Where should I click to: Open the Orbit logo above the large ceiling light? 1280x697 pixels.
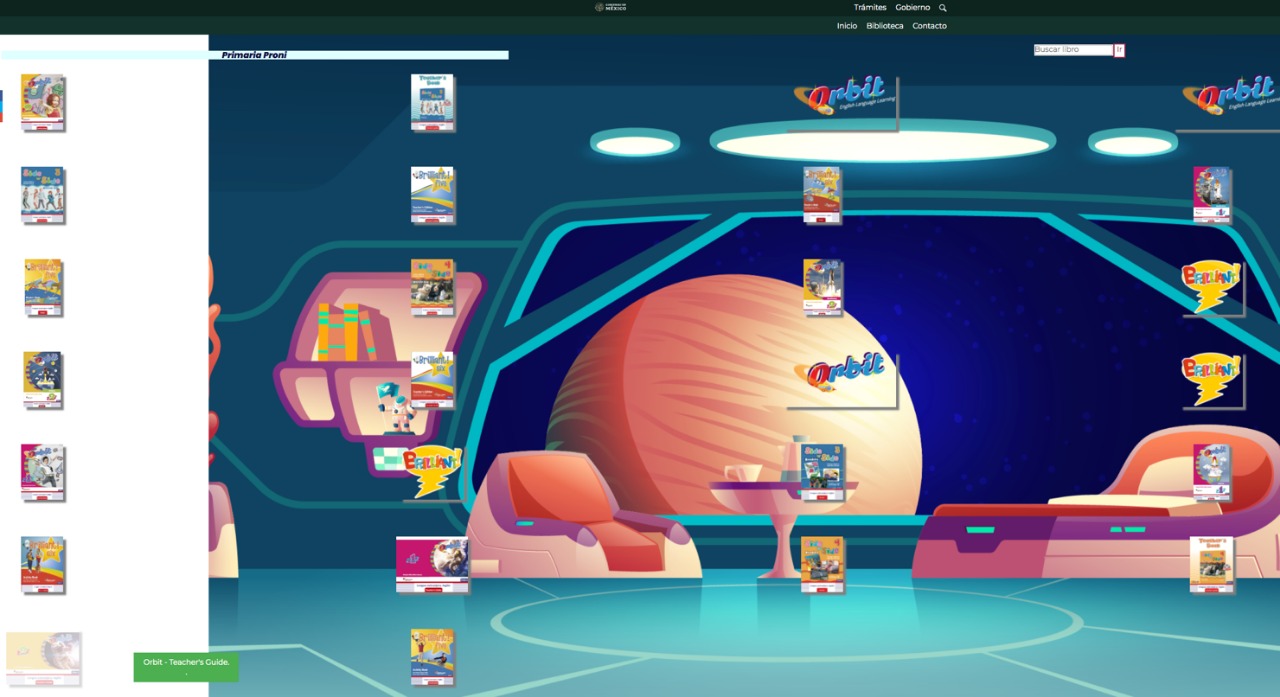click(845, 98)
